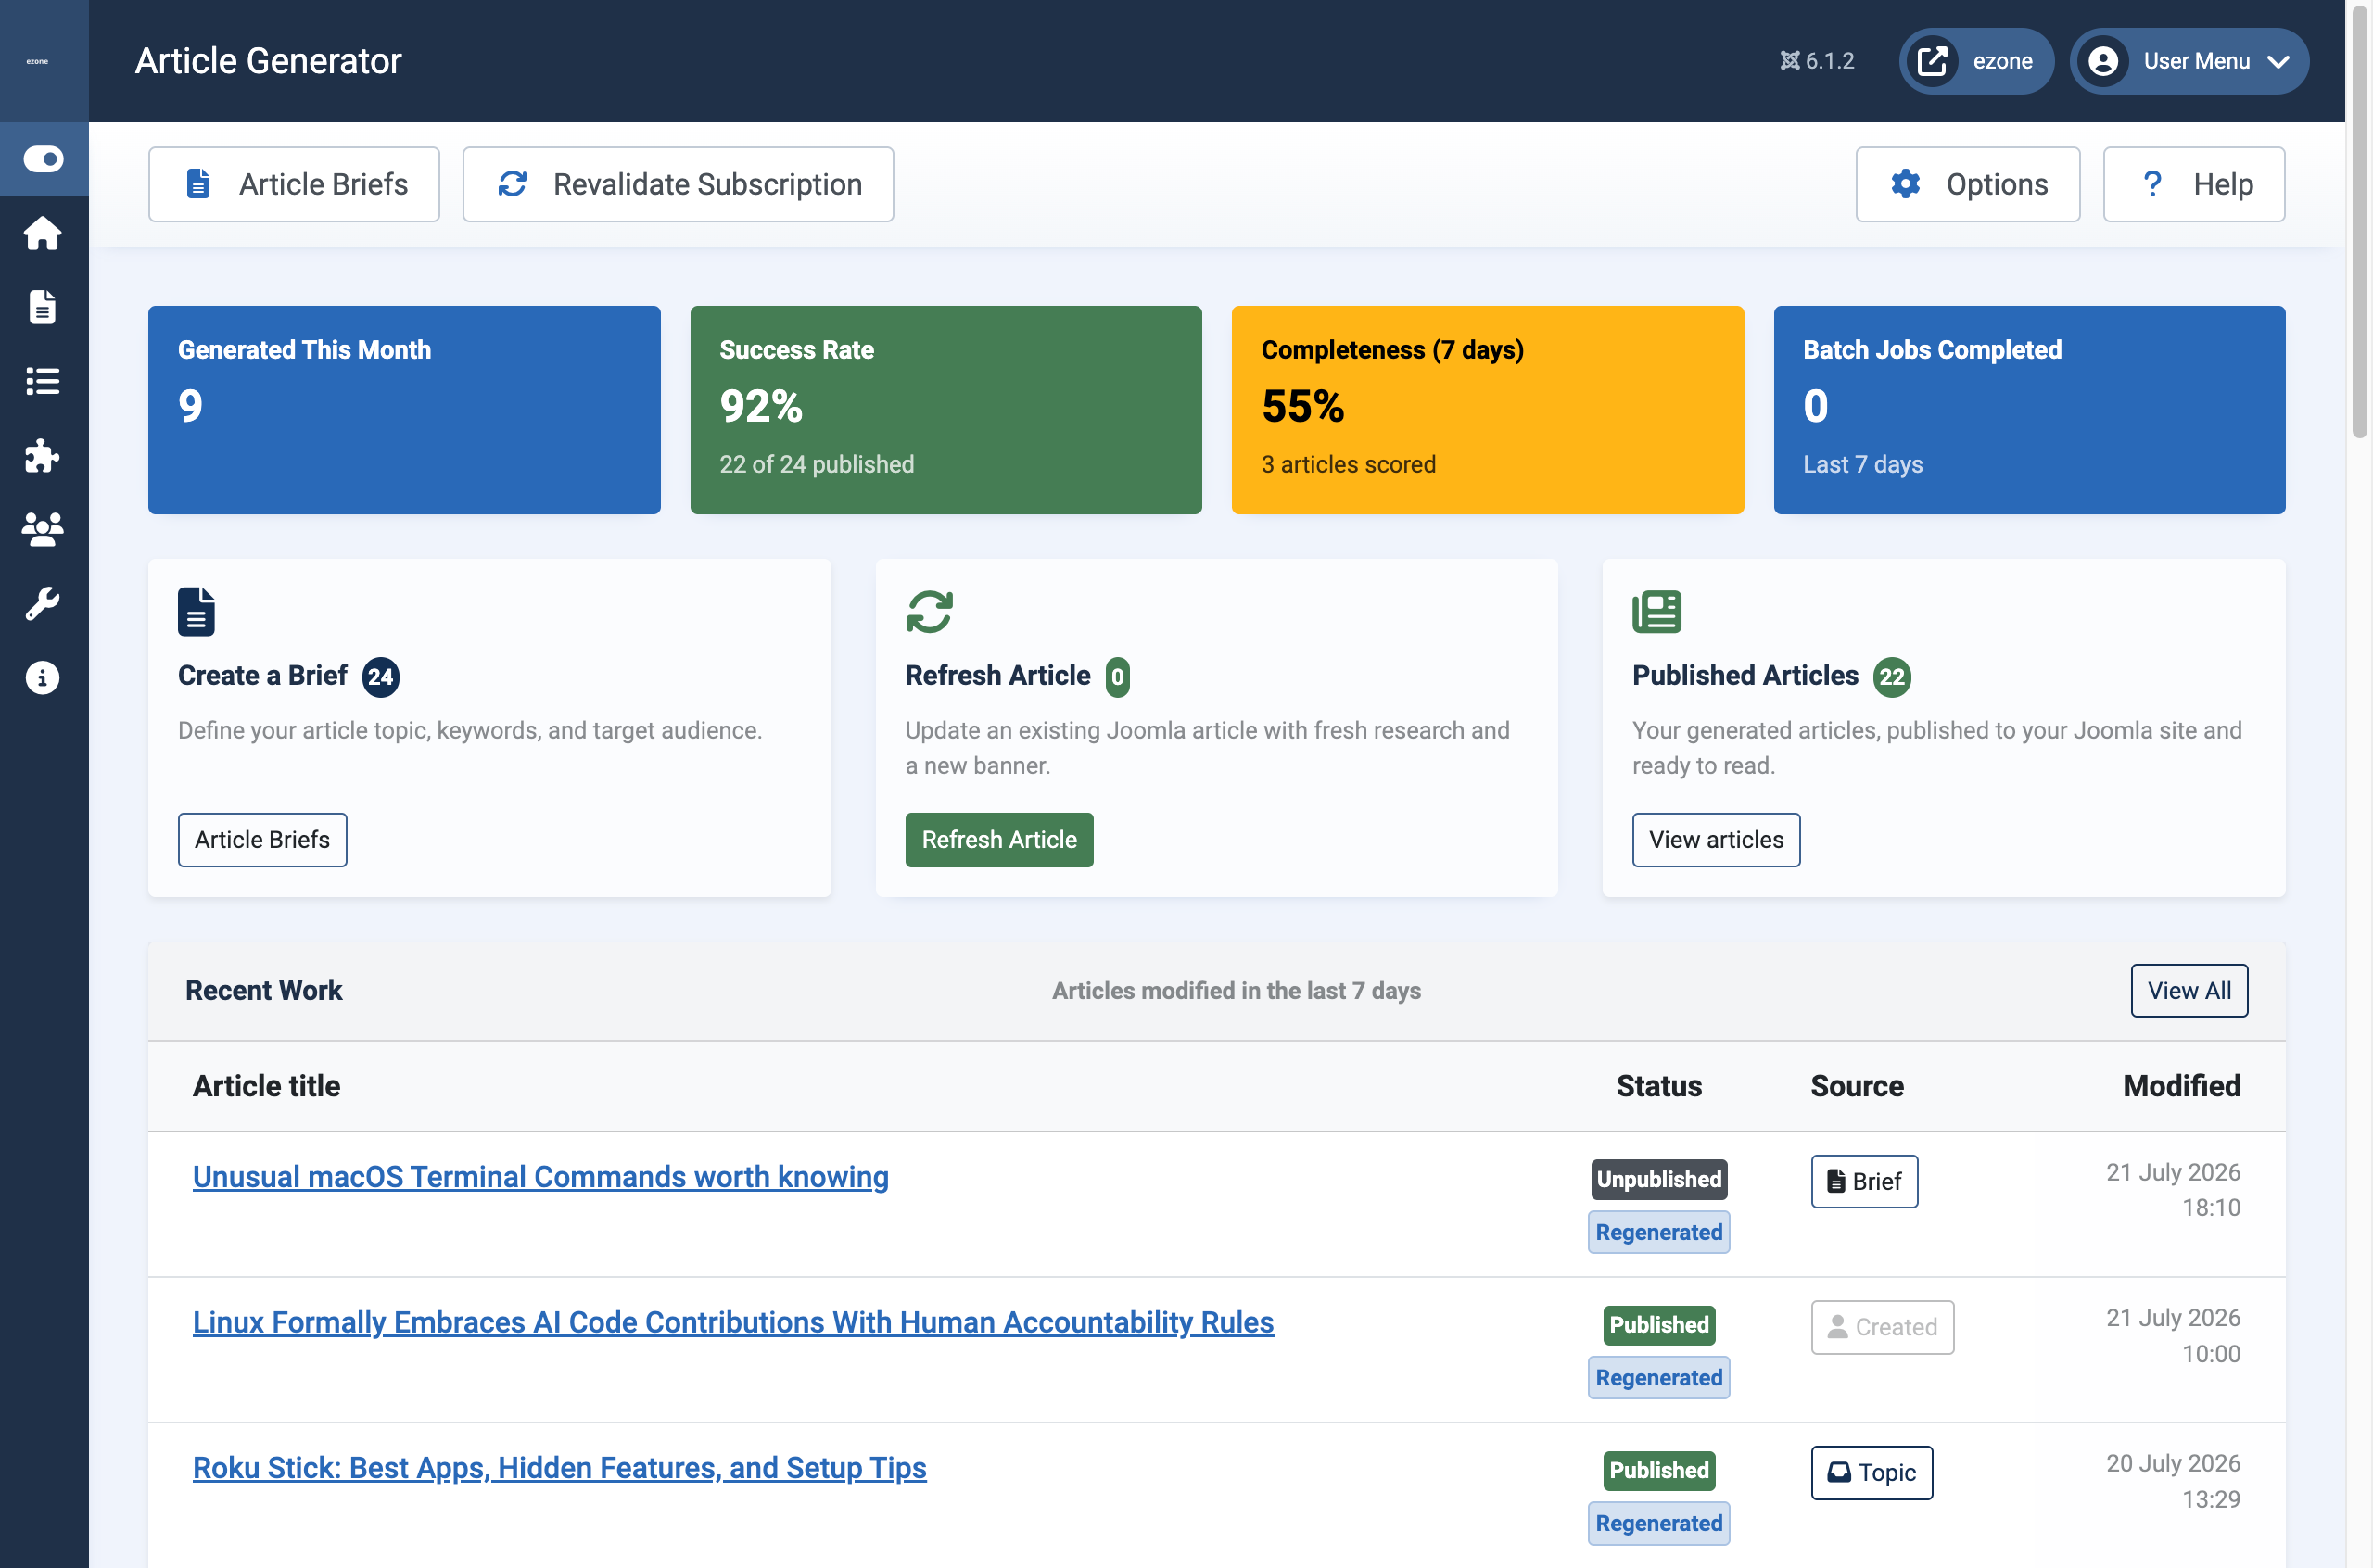Screen dimensions: 2373x1568
Task: Click the 20 July 2026 13:29 date
Action: pos(2172,1481)
